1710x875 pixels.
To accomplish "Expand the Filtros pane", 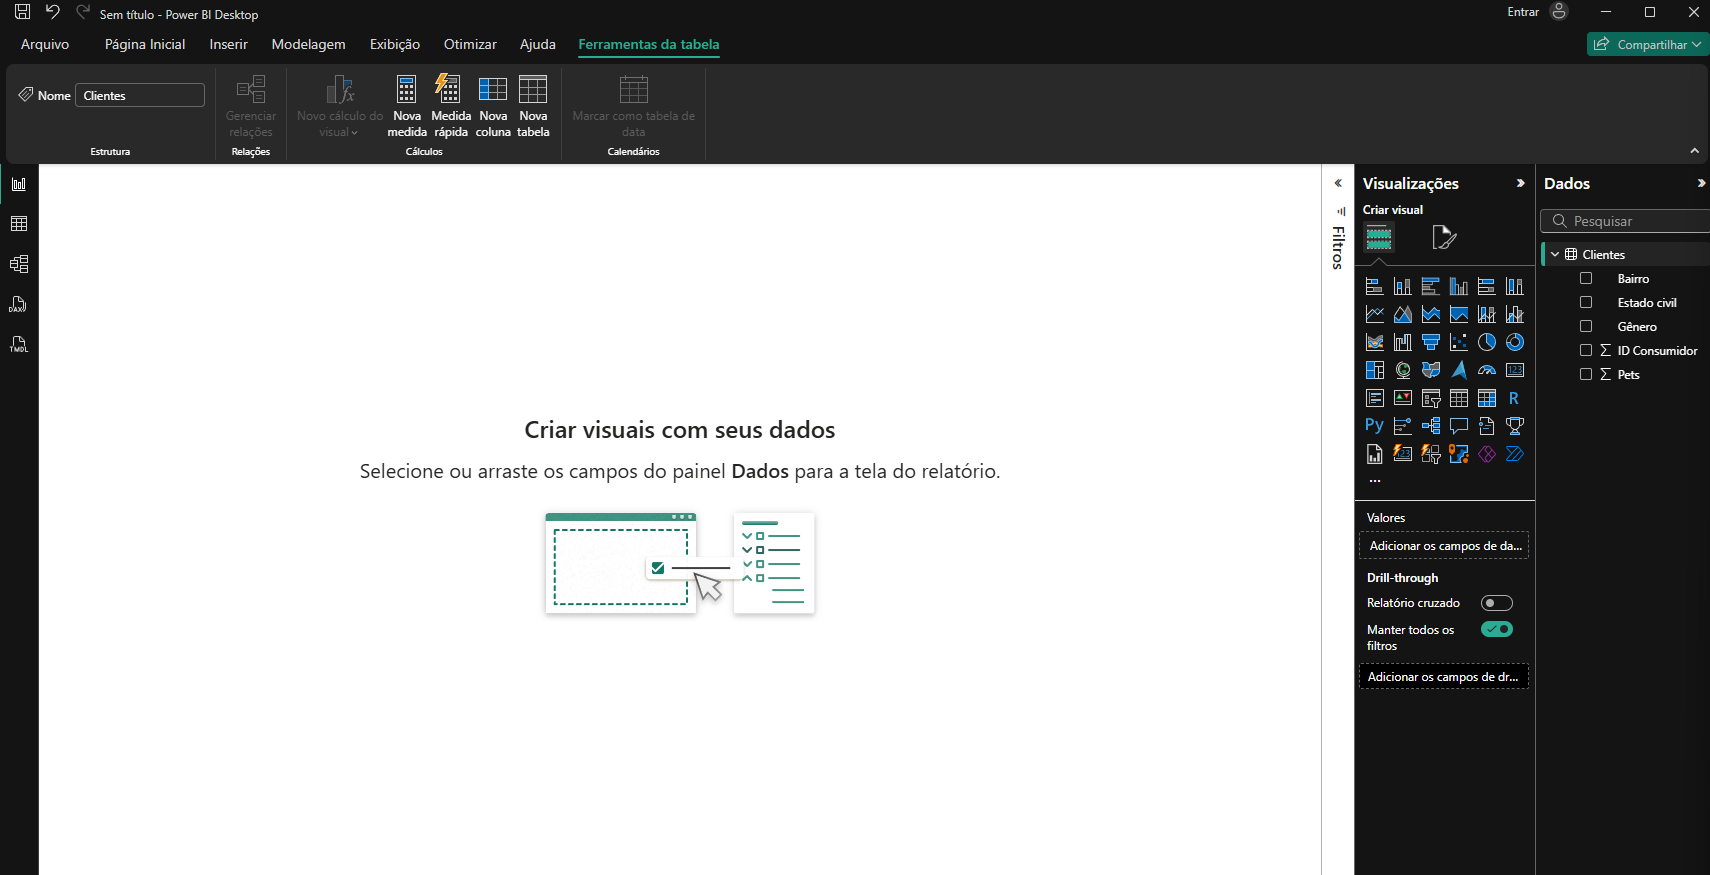I will tap(1338, 184).
